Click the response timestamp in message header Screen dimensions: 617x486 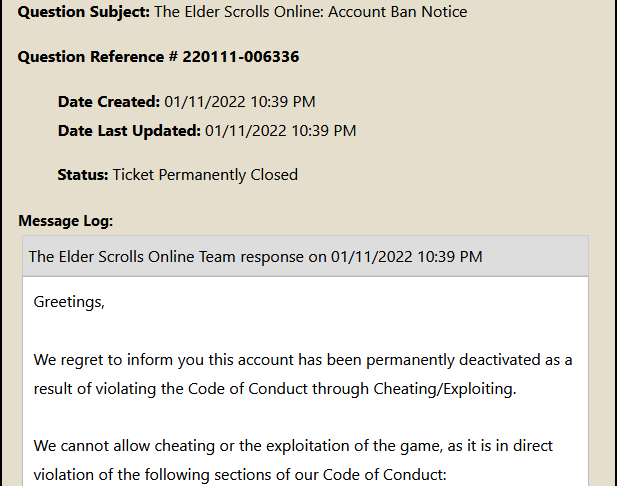(x=407, y=256)
